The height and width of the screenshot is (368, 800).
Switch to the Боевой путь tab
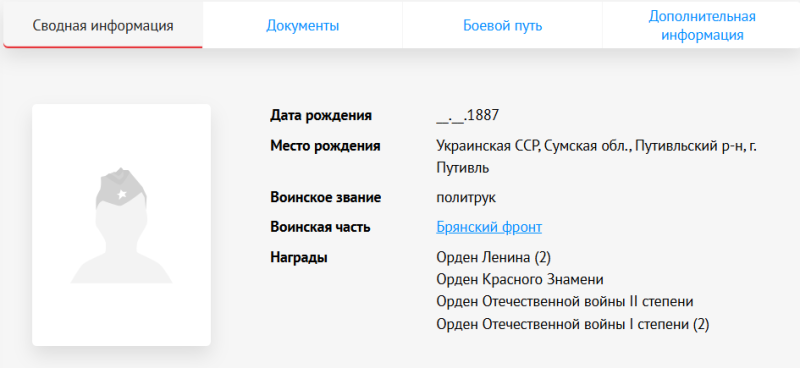pos(503,25)
